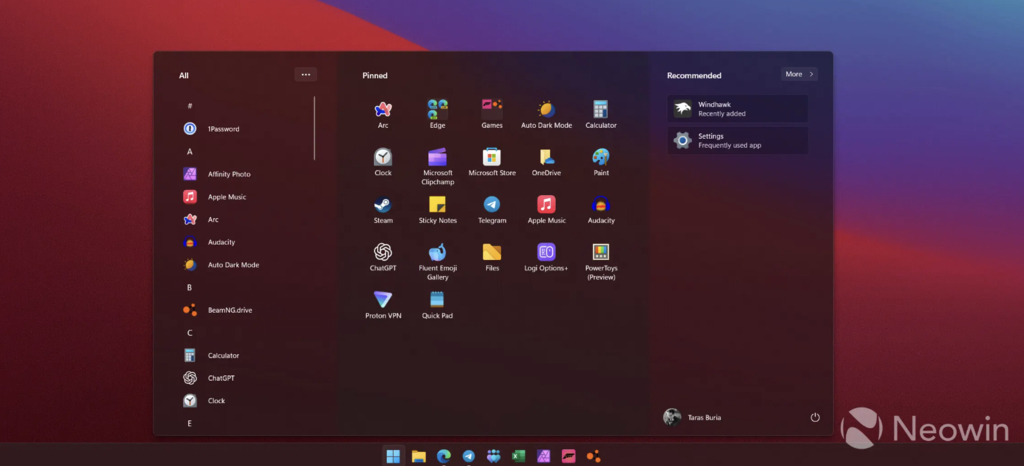
Task: Launch Audacity from the Pinned grid
Action: (x=601, y=210)
